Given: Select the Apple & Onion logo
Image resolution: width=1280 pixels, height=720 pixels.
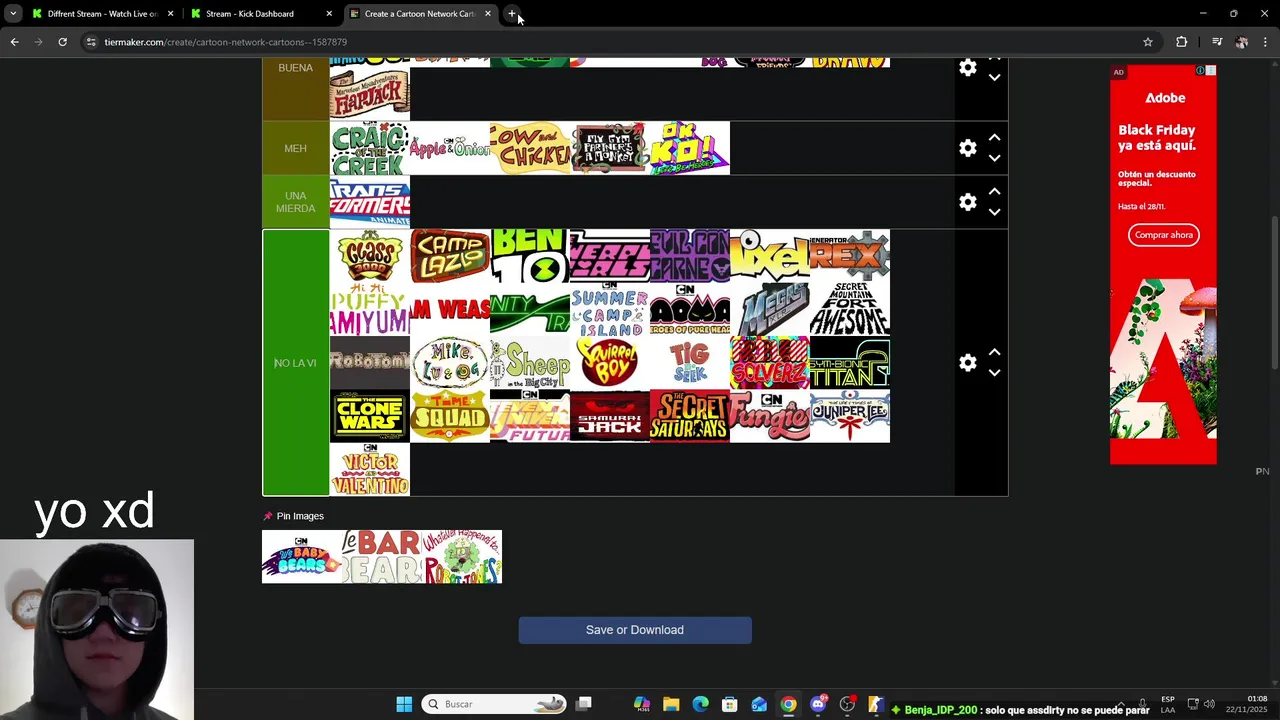Looking at the screenshot, I should 450,148.
